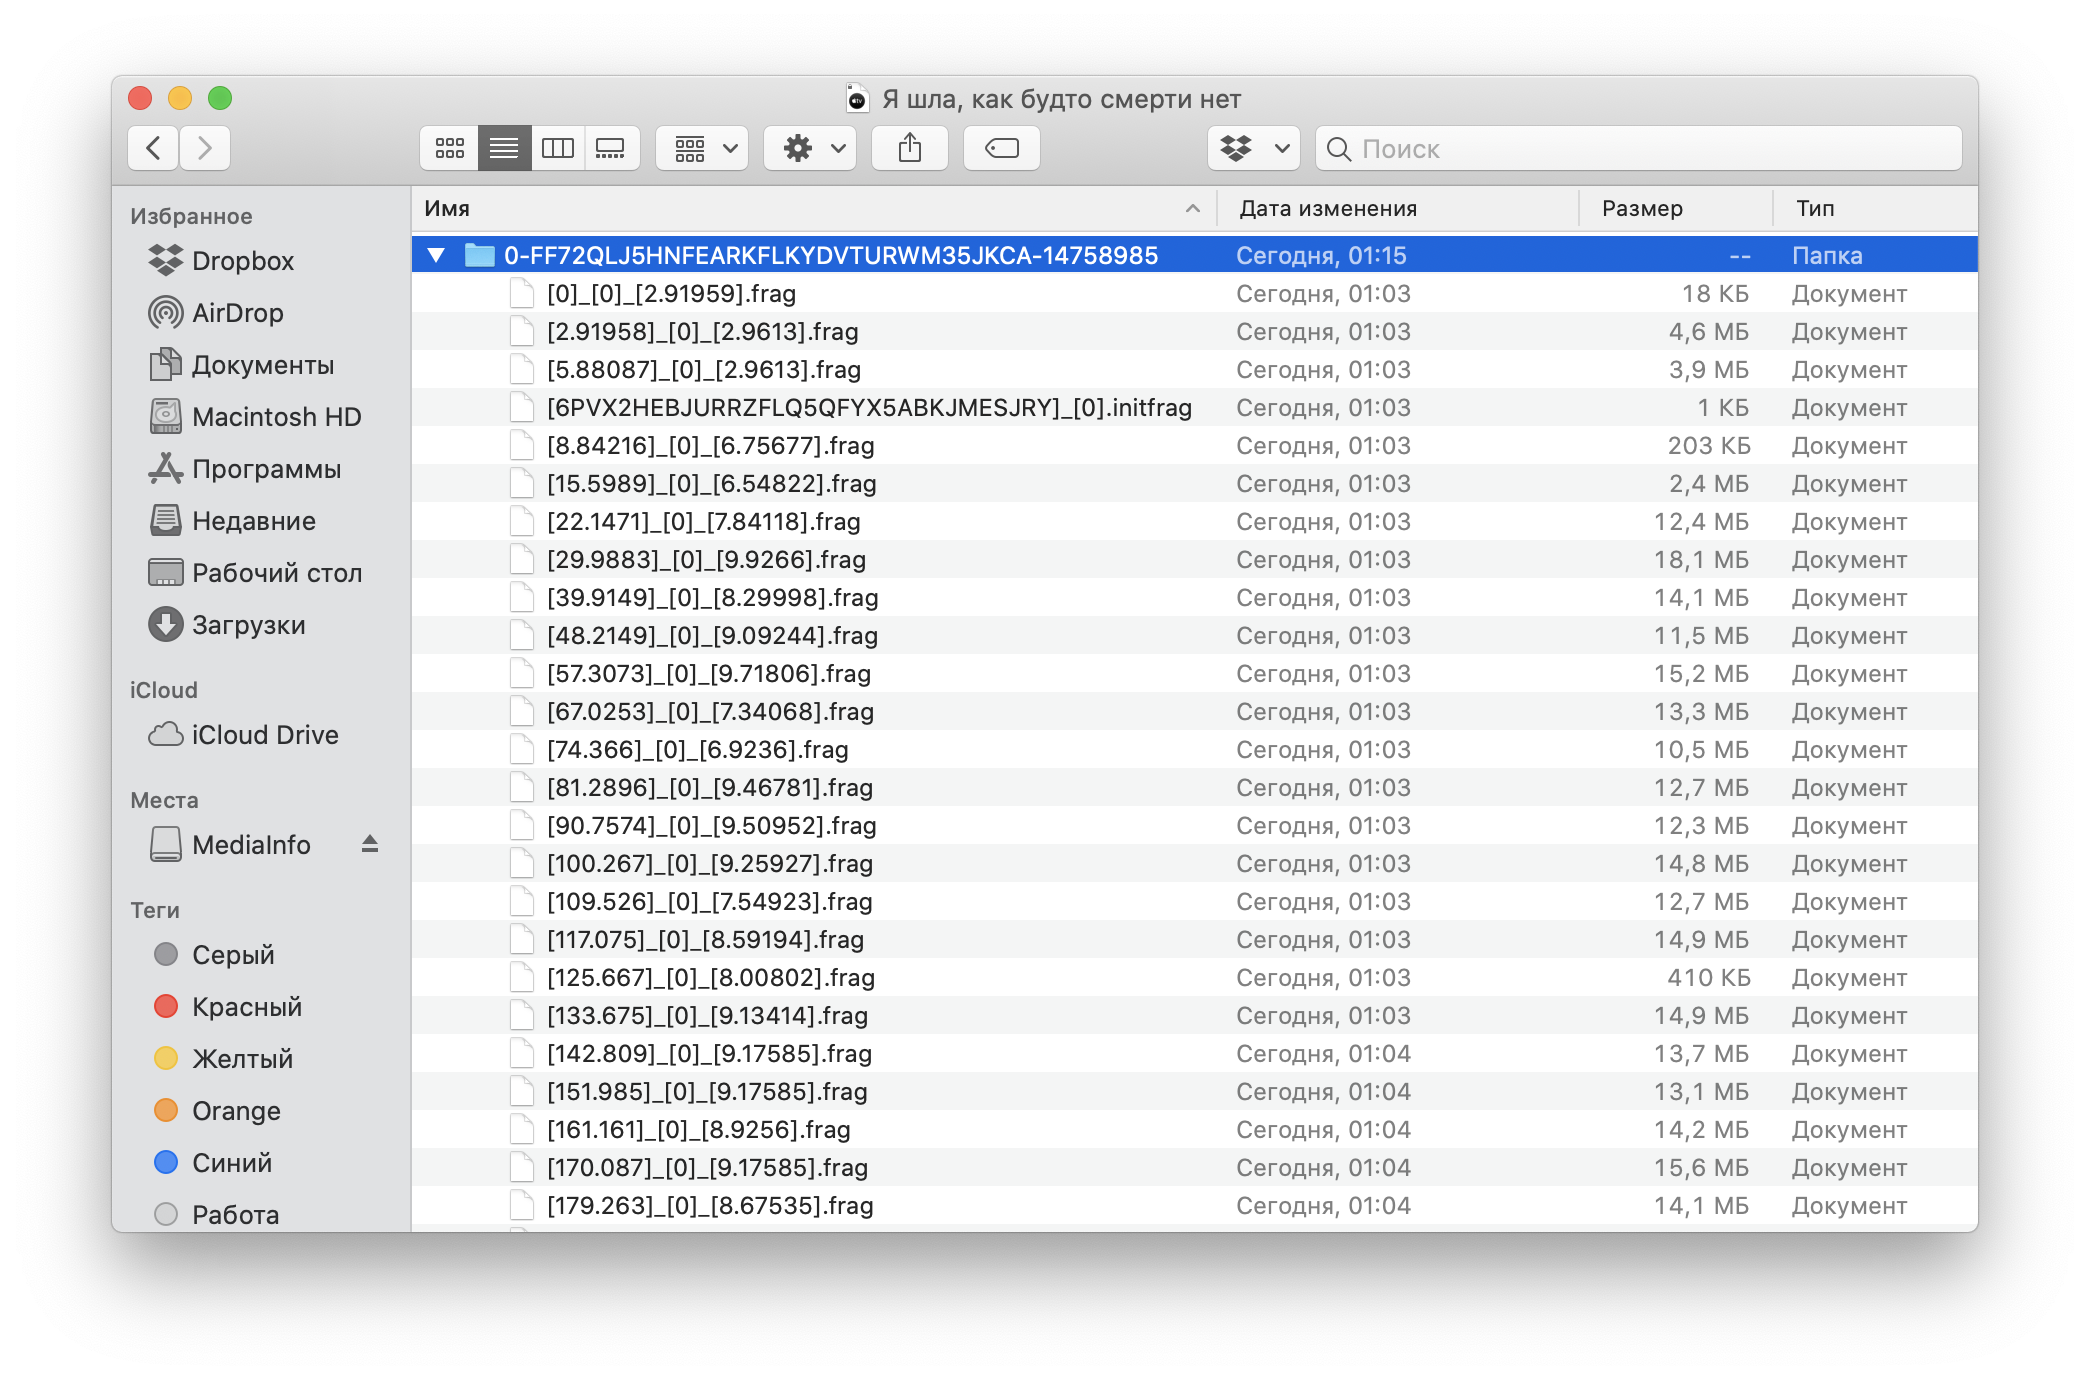This screenshot has width=2090, height=1380.
Task: Click the Share toolbar icon
Action: pos(909,149)
